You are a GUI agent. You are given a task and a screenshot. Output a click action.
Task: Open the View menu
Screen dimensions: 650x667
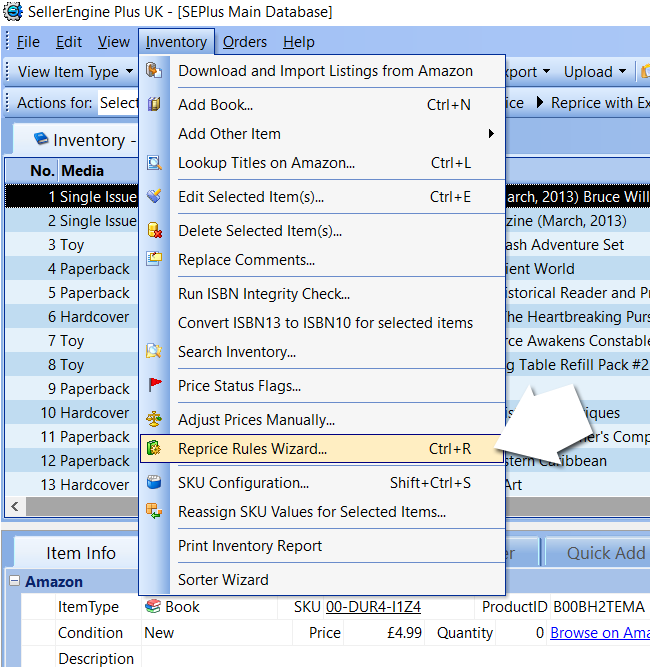[x=114, y=42]
